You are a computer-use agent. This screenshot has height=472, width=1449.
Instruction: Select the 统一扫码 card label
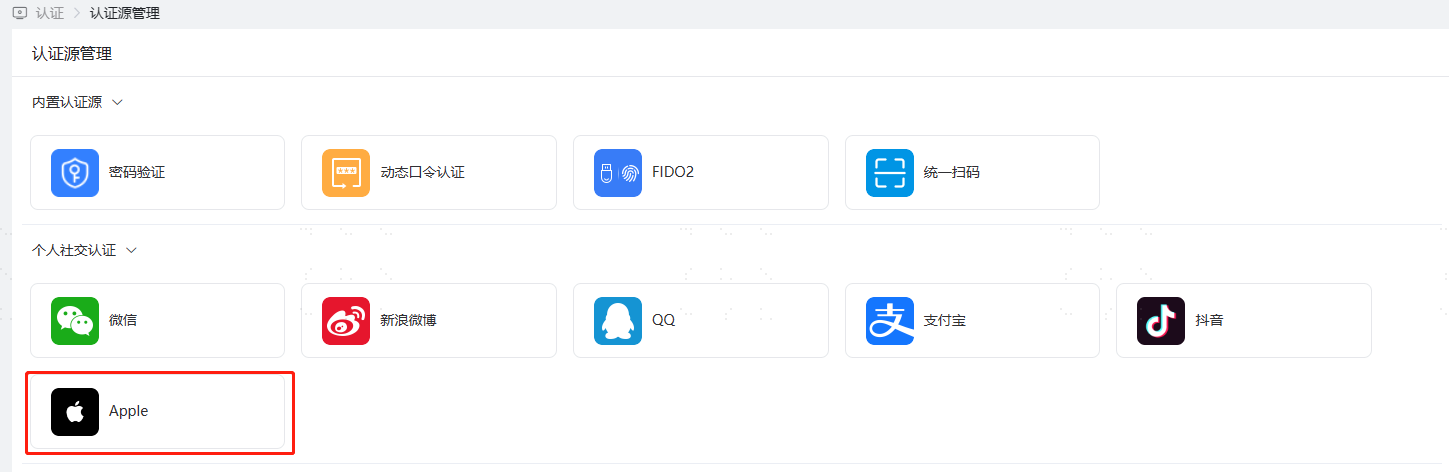tap(952, 173)
